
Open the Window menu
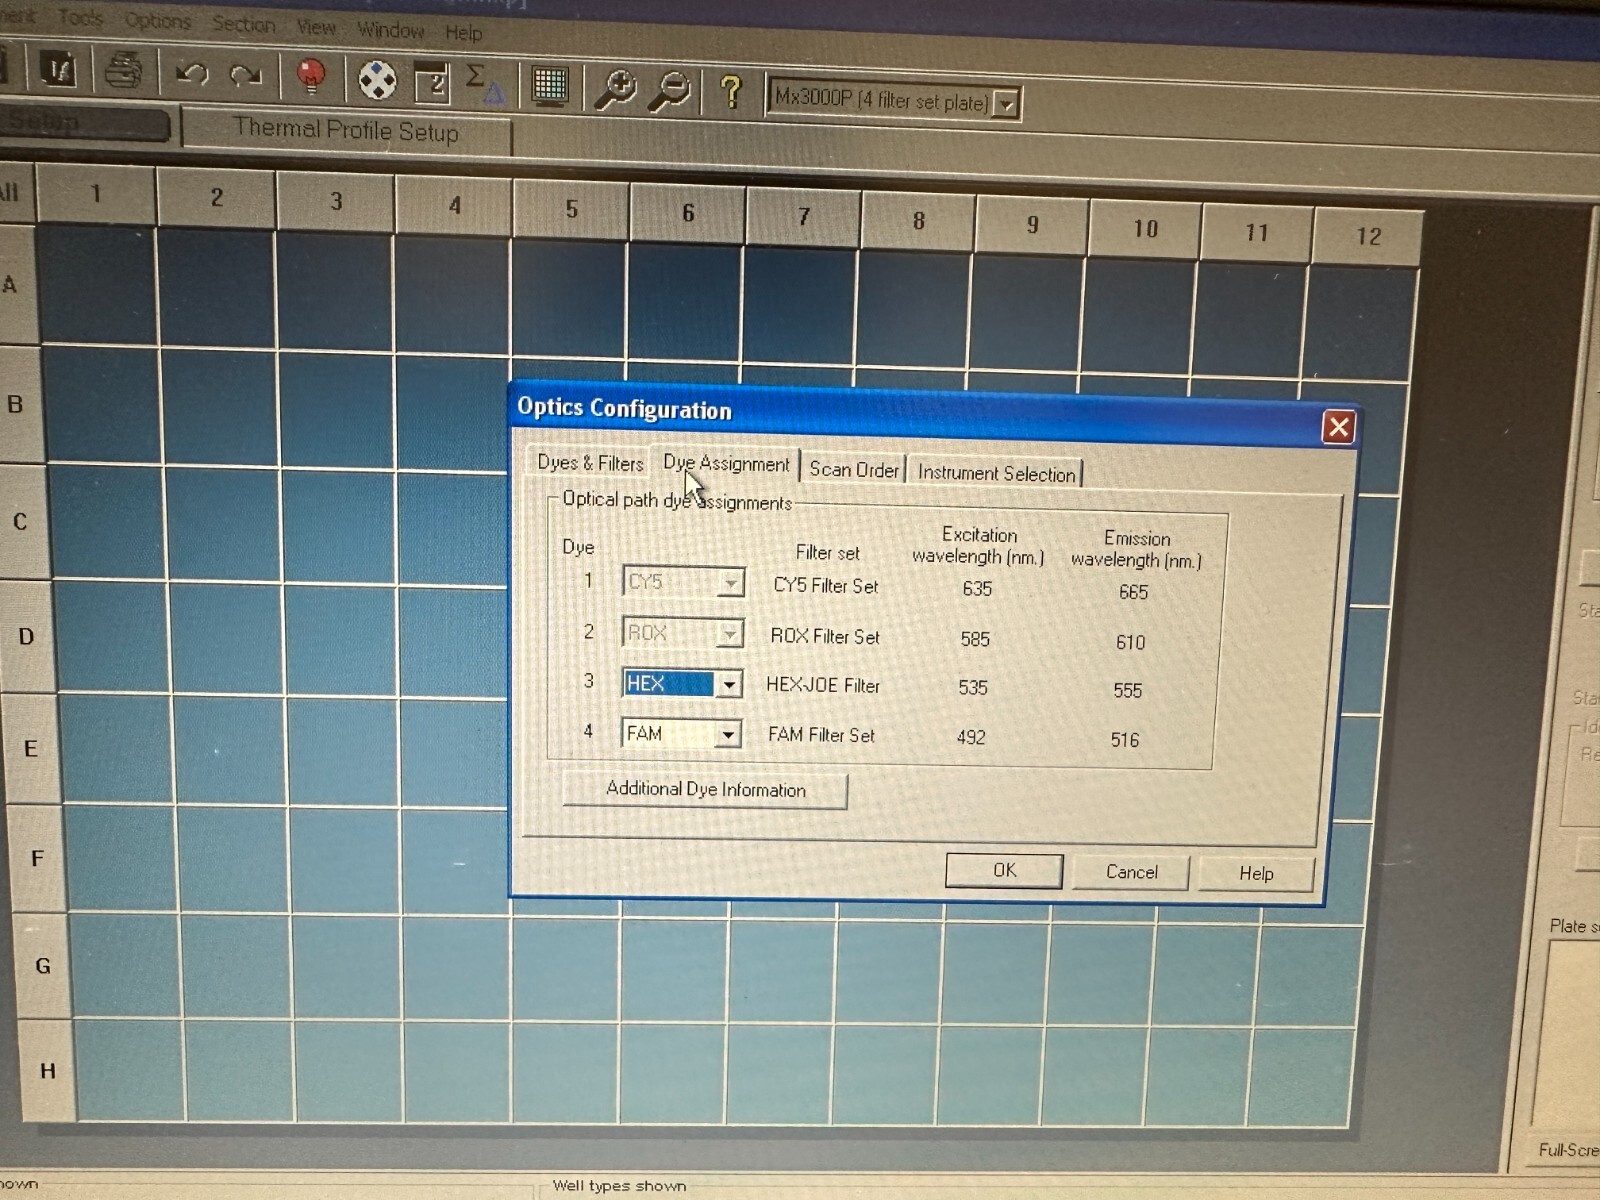click(391, 30)
